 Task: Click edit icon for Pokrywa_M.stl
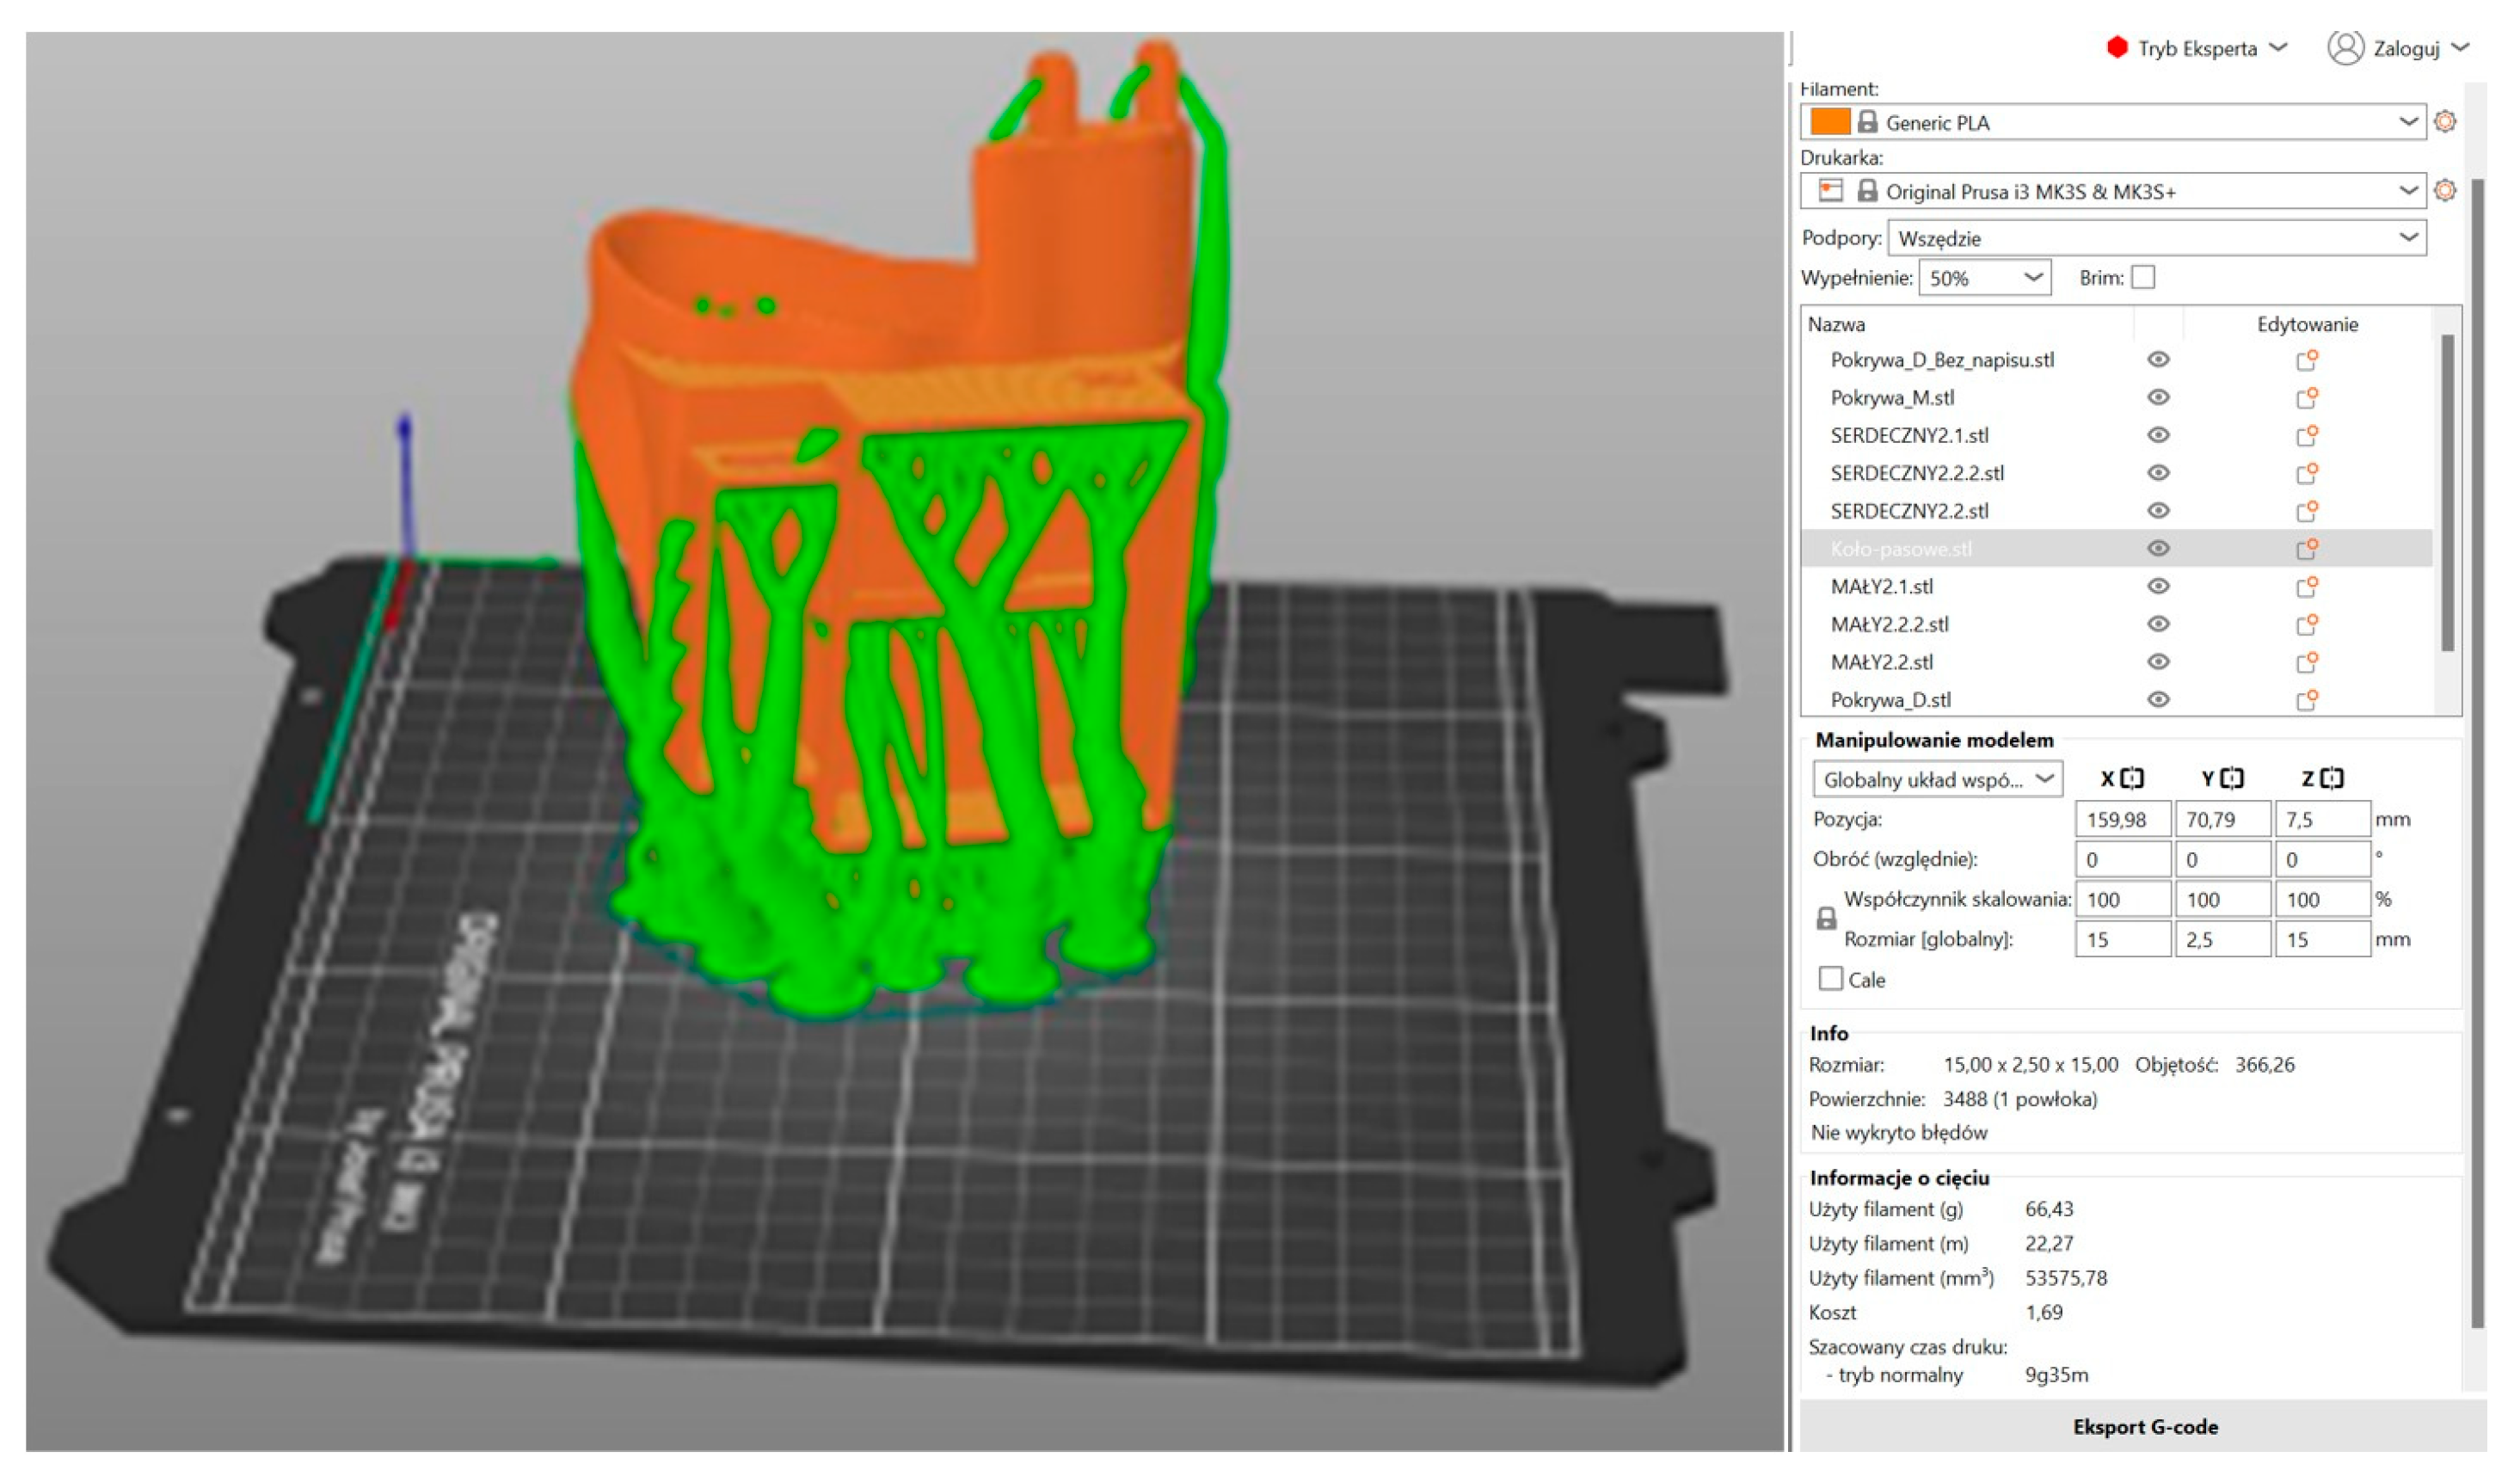pyautogui.click(x=2307, y=397)
